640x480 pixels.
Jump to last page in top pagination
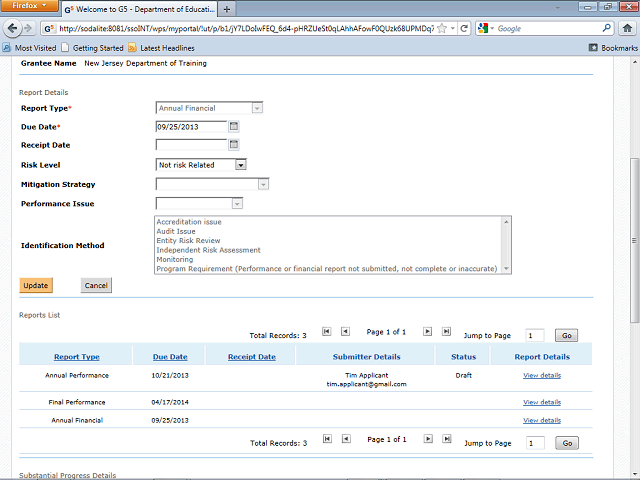click(446, 331)
